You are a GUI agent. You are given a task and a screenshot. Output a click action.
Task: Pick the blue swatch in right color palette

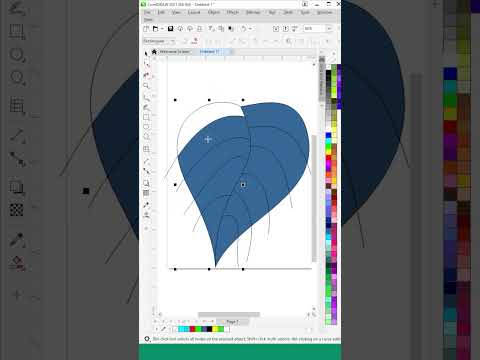[x=328, y=135]
